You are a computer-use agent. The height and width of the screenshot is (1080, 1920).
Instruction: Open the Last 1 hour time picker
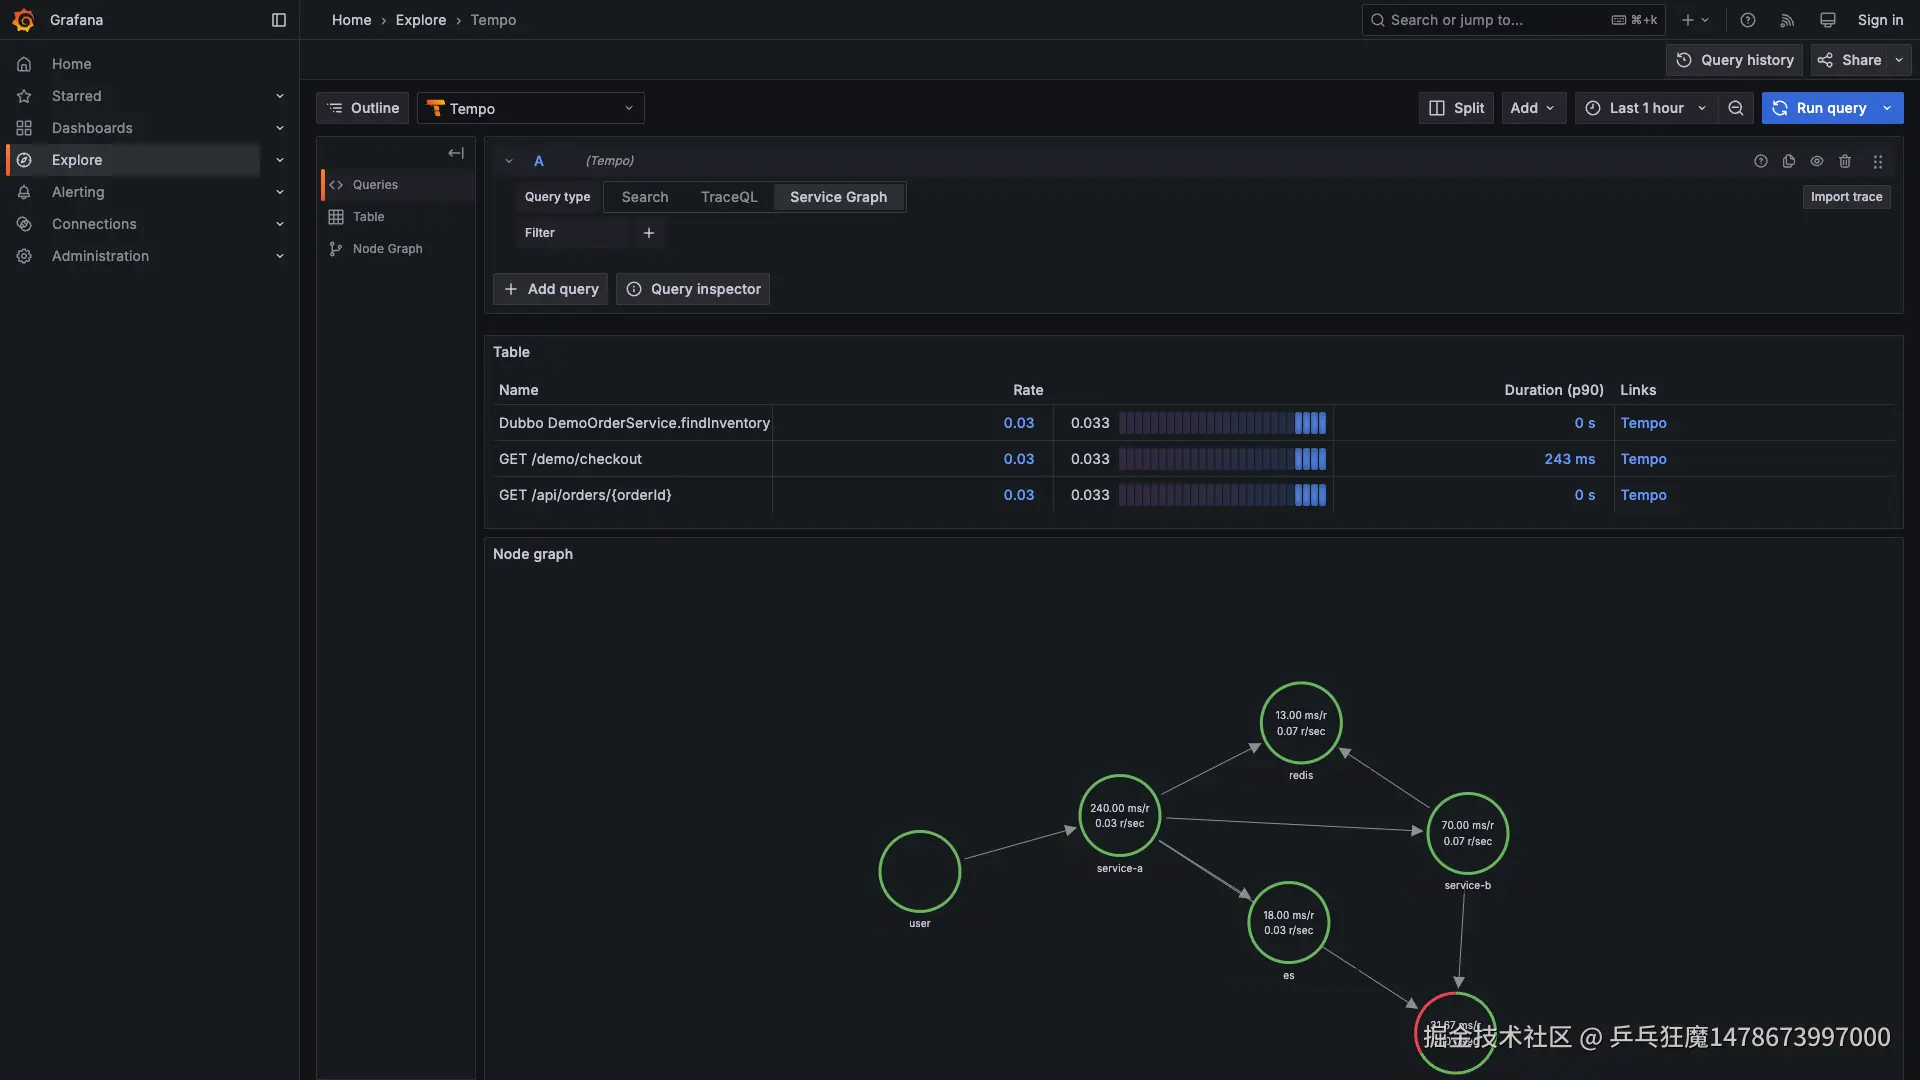pyautogui.click(x=1646, y=108)
